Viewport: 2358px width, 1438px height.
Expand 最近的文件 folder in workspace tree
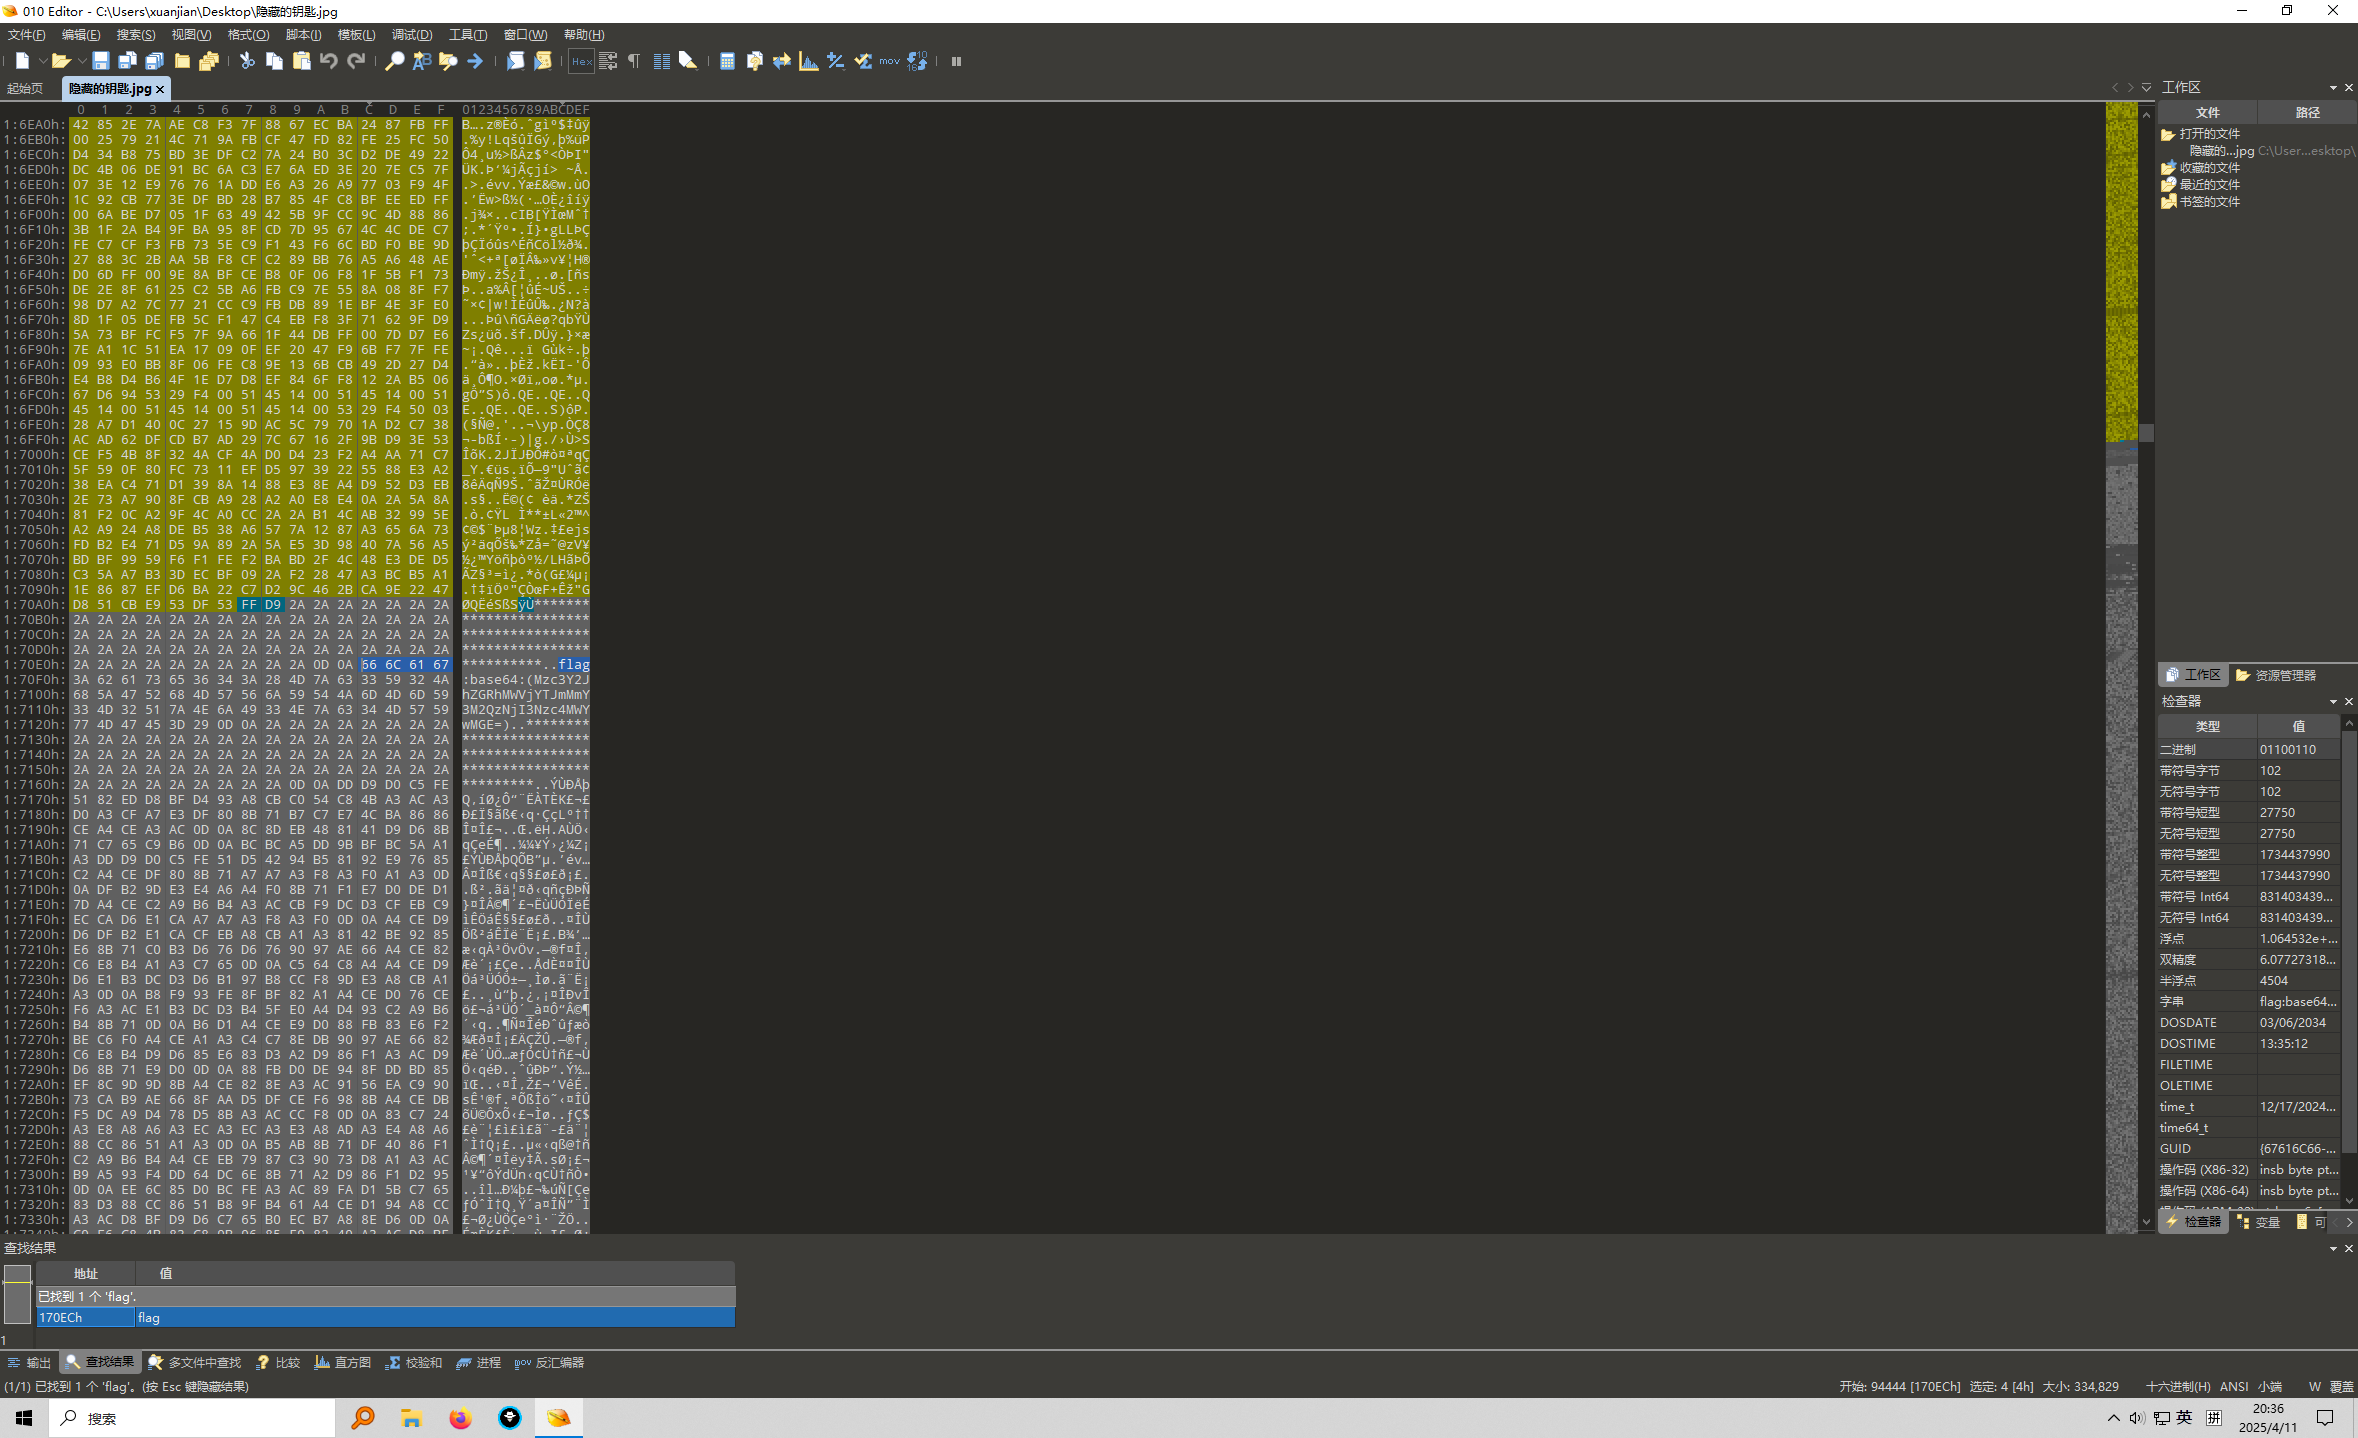tap(2209, 185)
